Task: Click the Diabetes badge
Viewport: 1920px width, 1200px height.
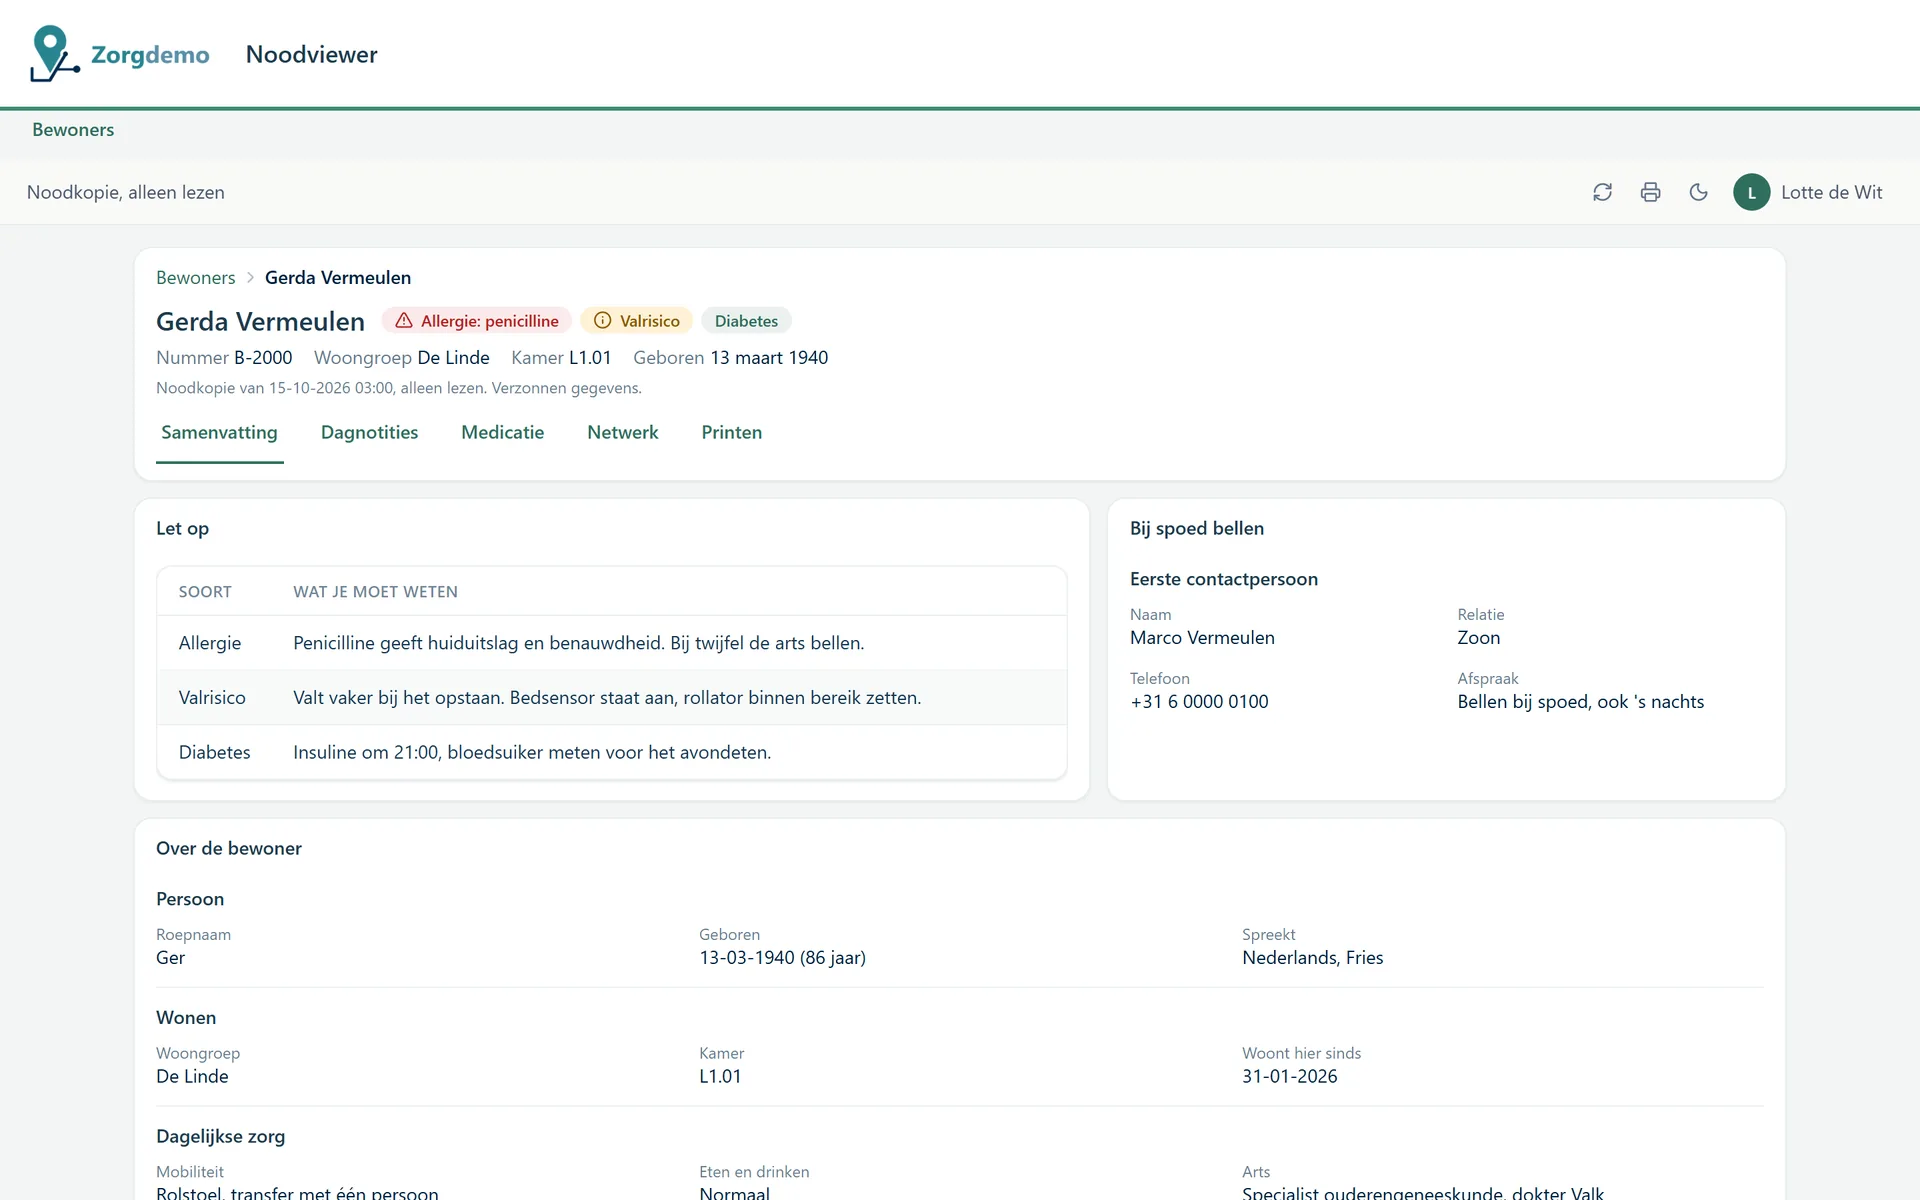Action: coord(746,321)
